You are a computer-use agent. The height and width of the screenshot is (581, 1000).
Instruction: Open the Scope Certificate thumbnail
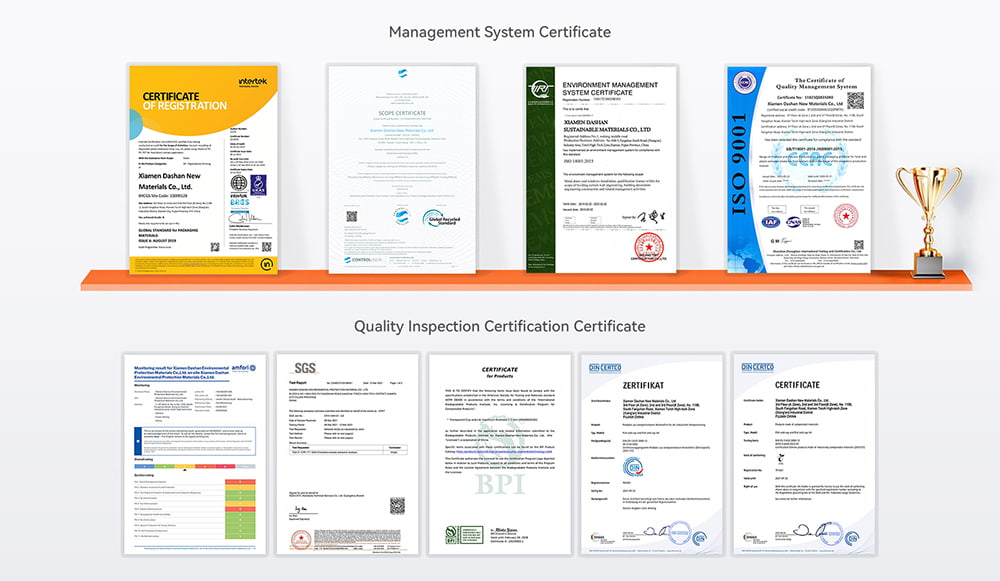click(398, 167)
